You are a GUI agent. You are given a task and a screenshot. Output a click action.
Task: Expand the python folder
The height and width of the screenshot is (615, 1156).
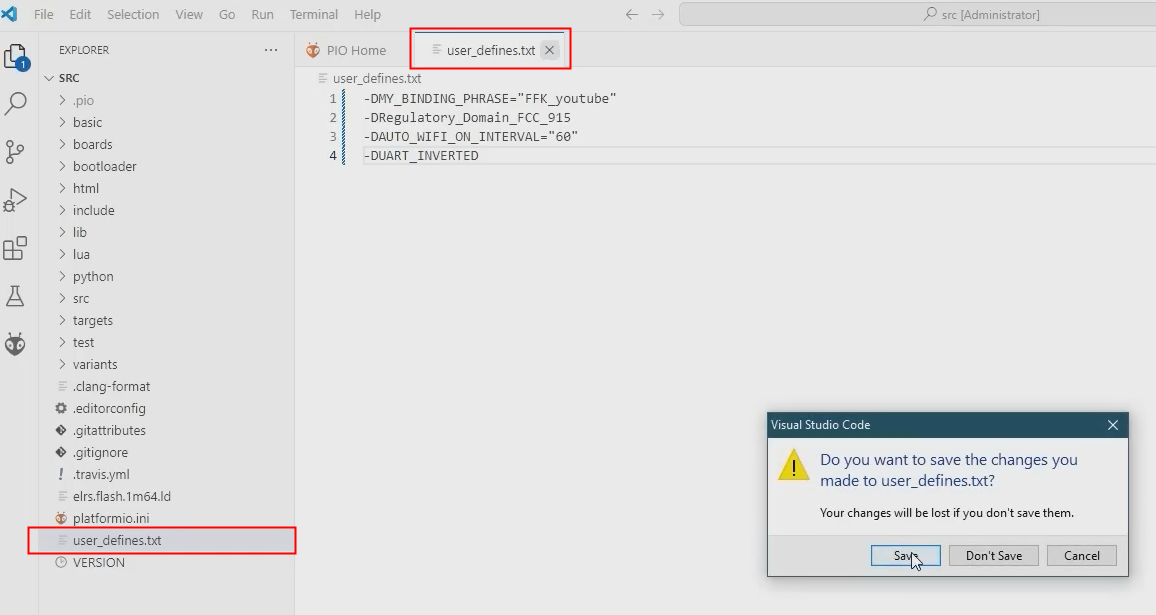(93, 276)
